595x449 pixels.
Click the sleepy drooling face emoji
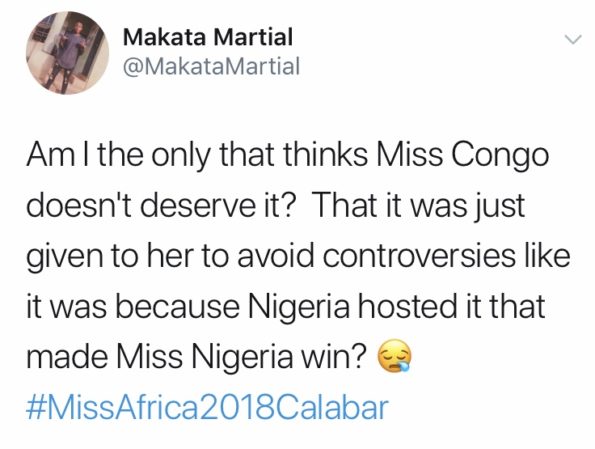coord(394,356)
